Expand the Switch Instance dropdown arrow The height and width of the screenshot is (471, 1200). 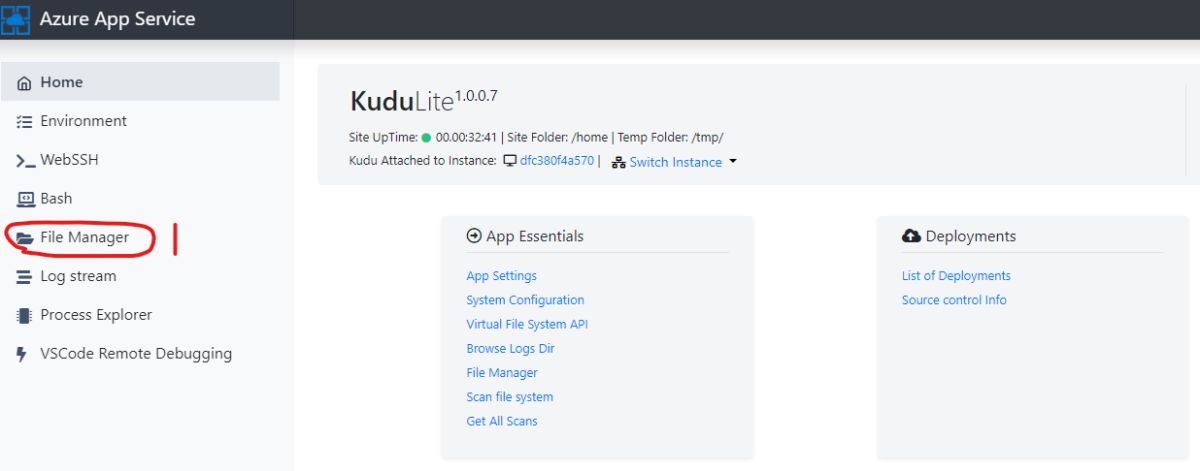pos(733,162)
